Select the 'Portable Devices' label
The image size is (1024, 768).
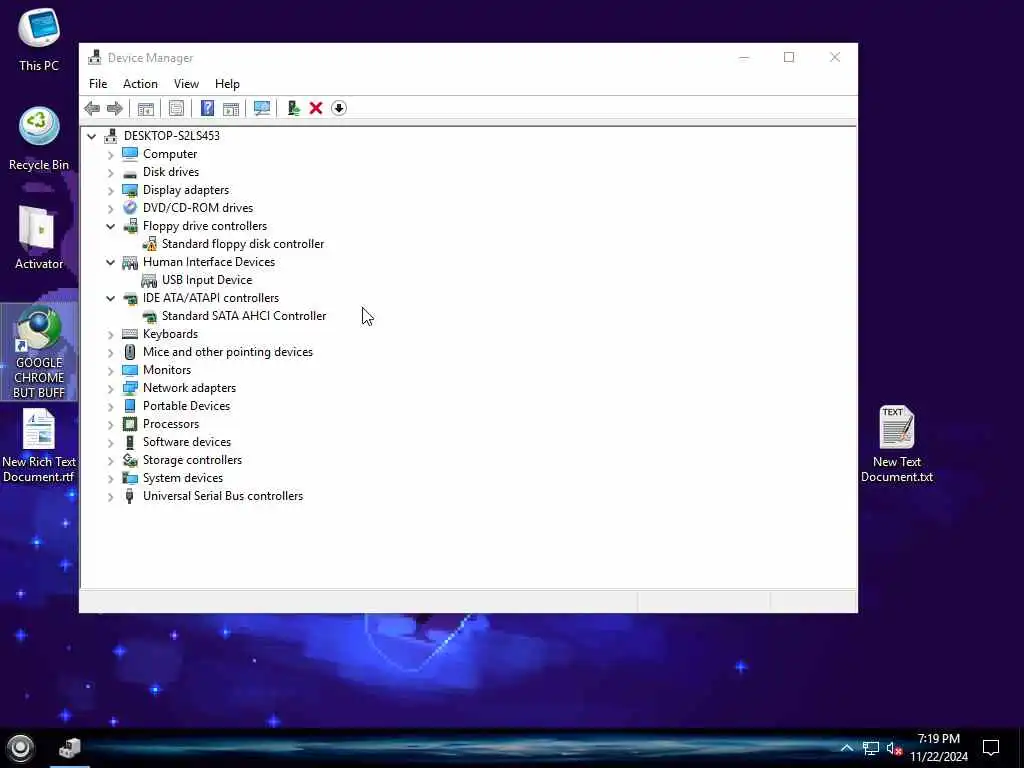click(187, 406)
